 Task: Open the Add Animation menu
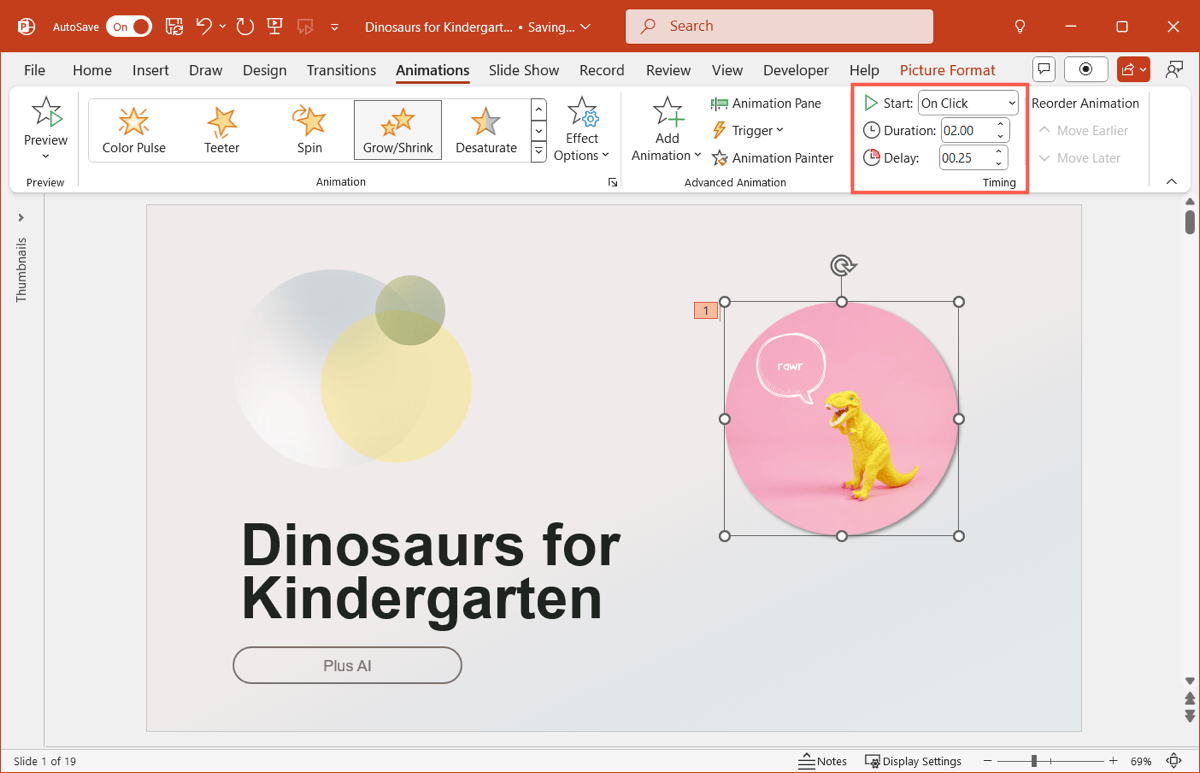click(x=667, y=130)
